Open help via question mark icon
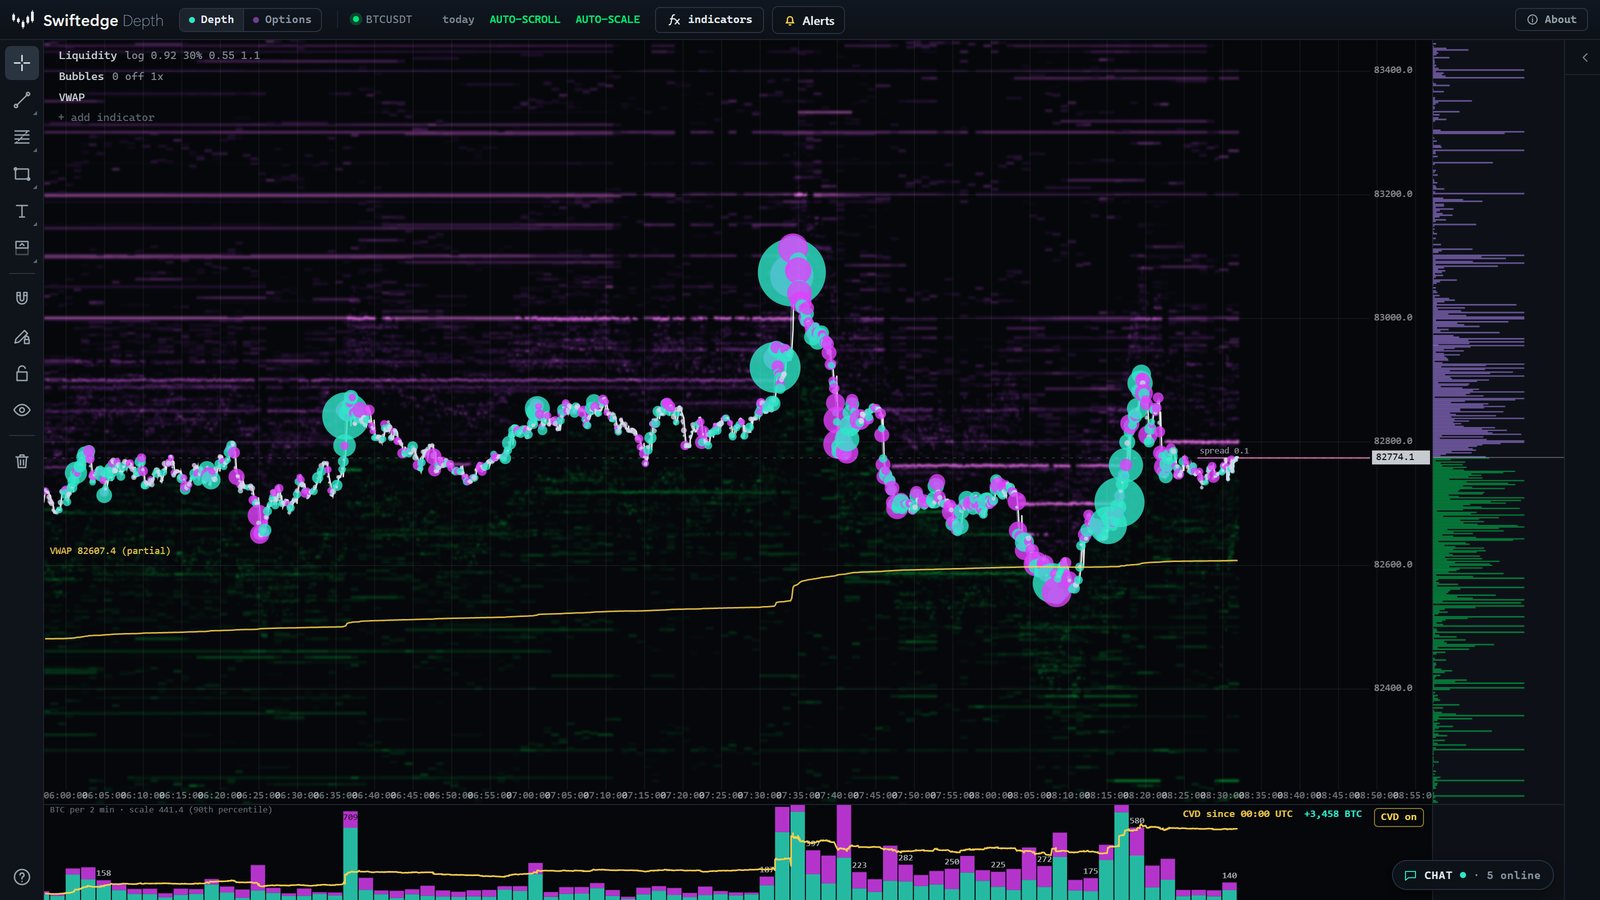 pos(22,877)
